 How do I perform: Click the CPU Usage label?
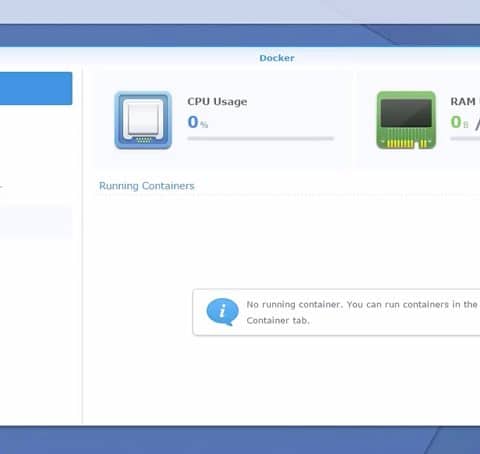217,101
